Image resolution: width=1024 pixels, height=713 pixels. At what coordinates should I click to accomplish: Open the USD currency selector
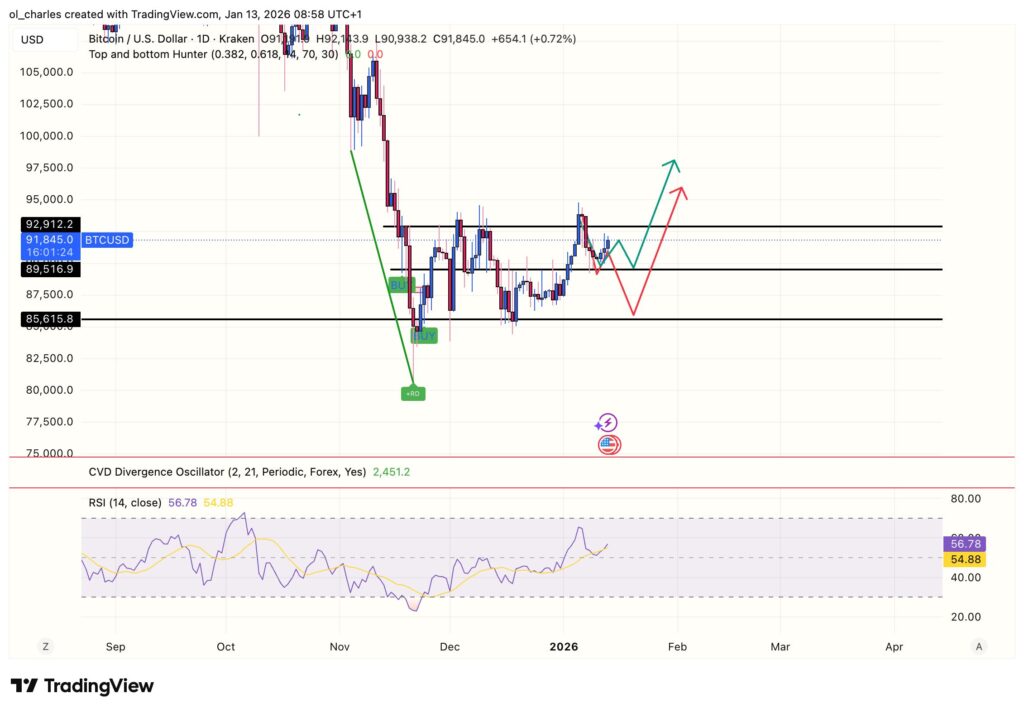[x=30, y=38]
